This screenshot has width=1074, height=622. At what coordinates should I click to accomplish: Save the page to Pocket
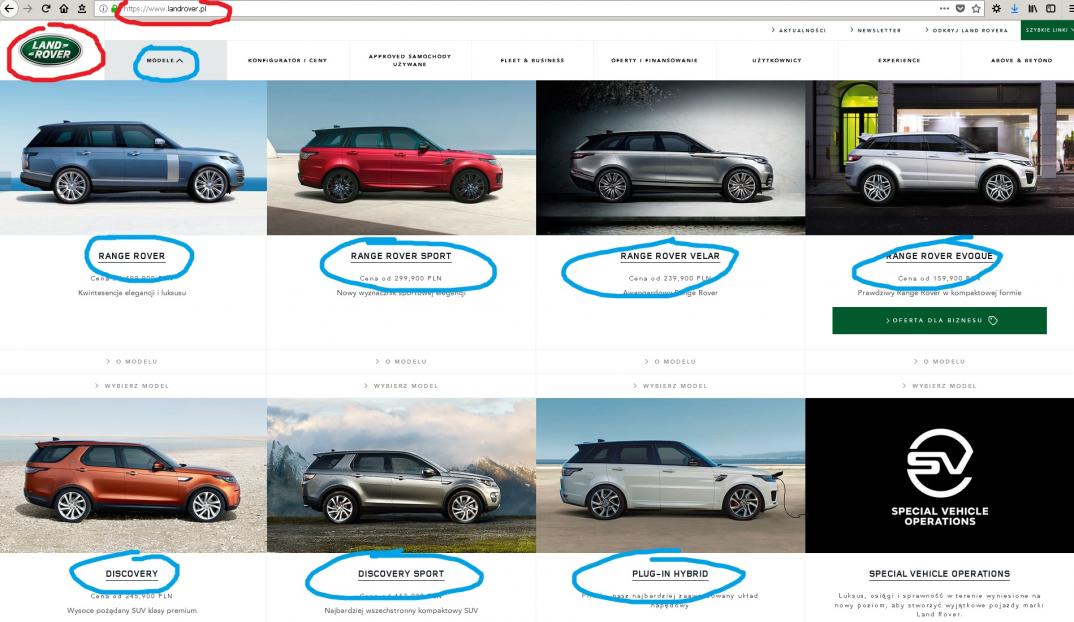tap(960, 8)
